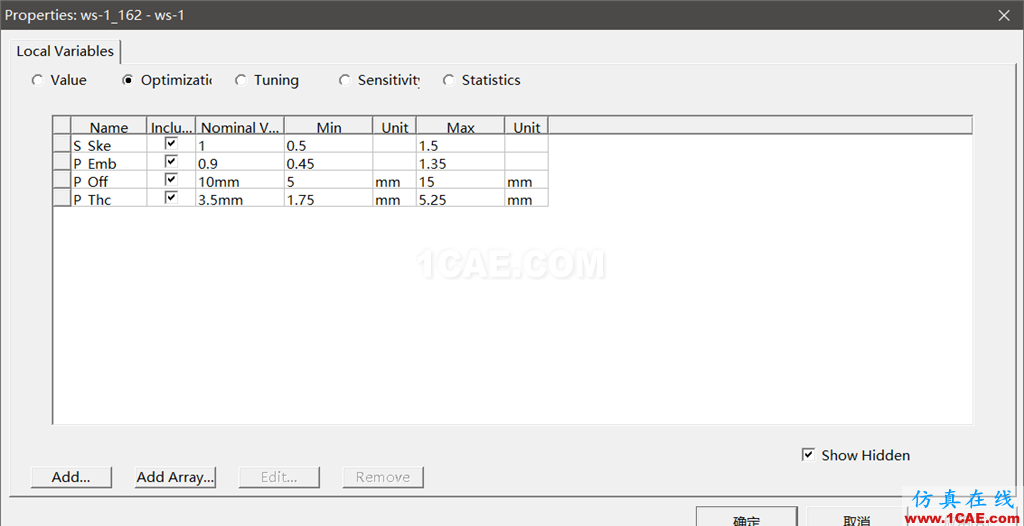Click the S_Ske row header selector

tap(61, 144)
